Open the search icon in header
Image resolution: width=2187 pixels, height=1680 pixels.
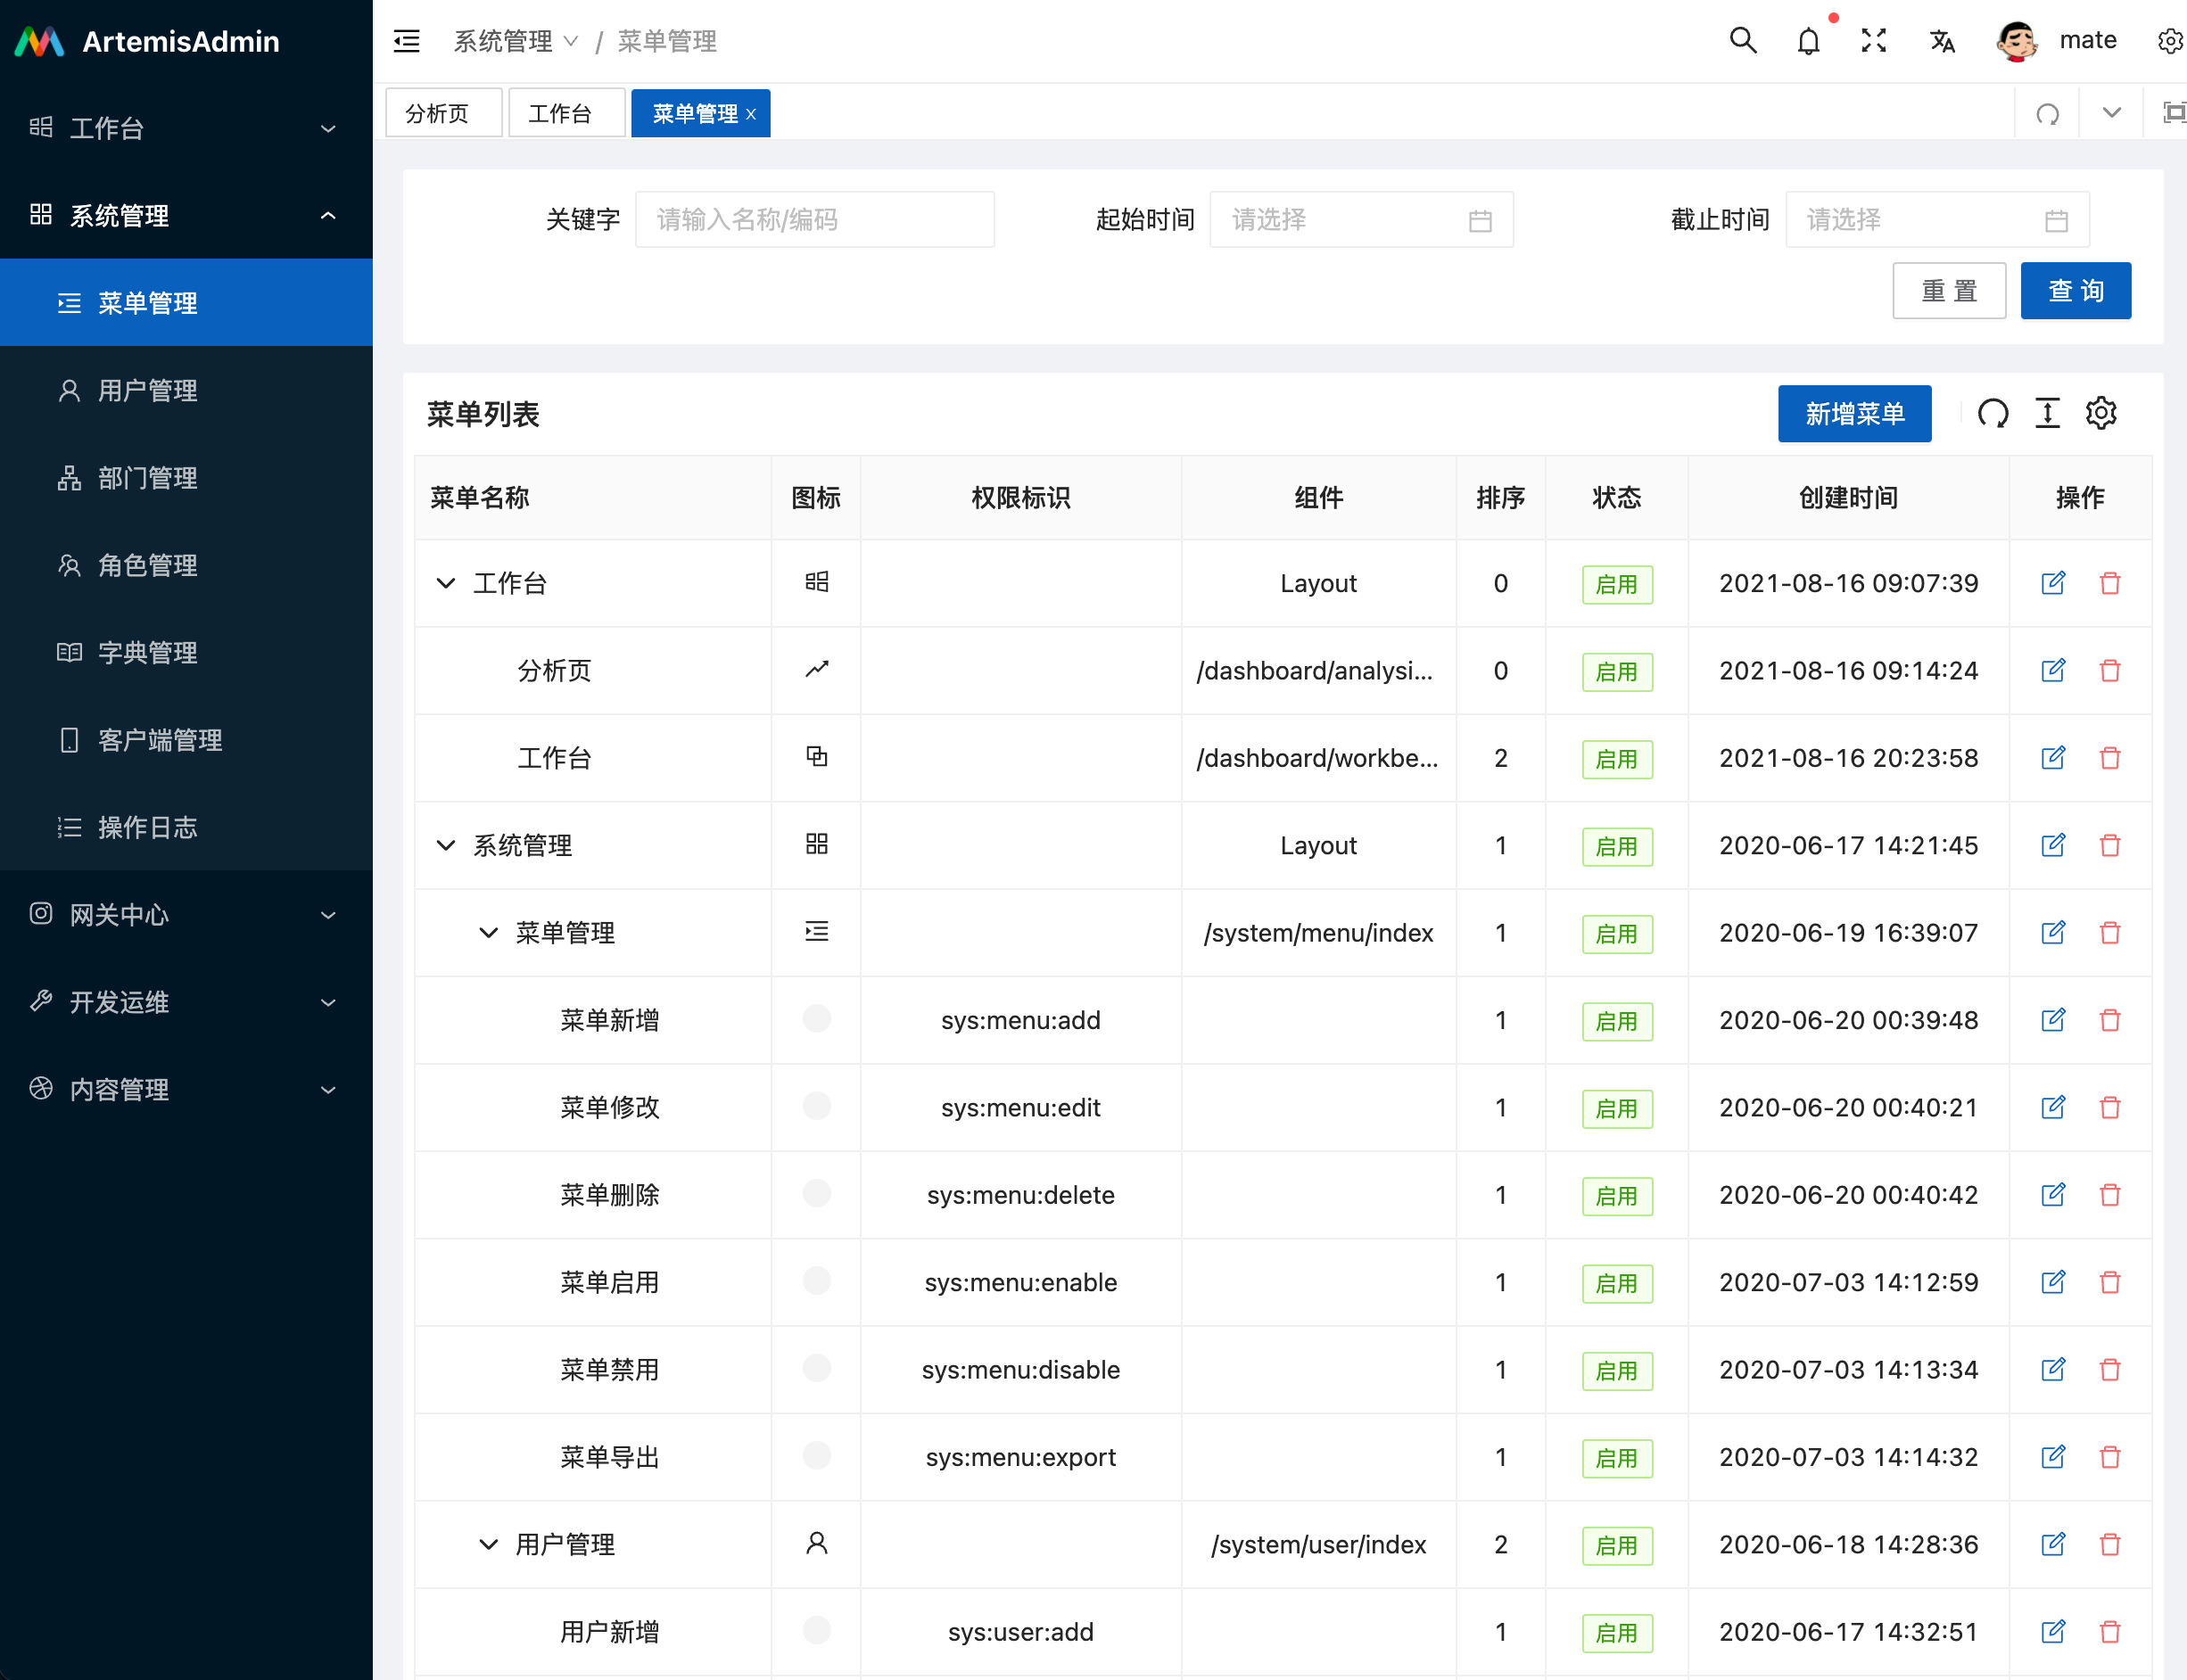tap(1742, 41)
